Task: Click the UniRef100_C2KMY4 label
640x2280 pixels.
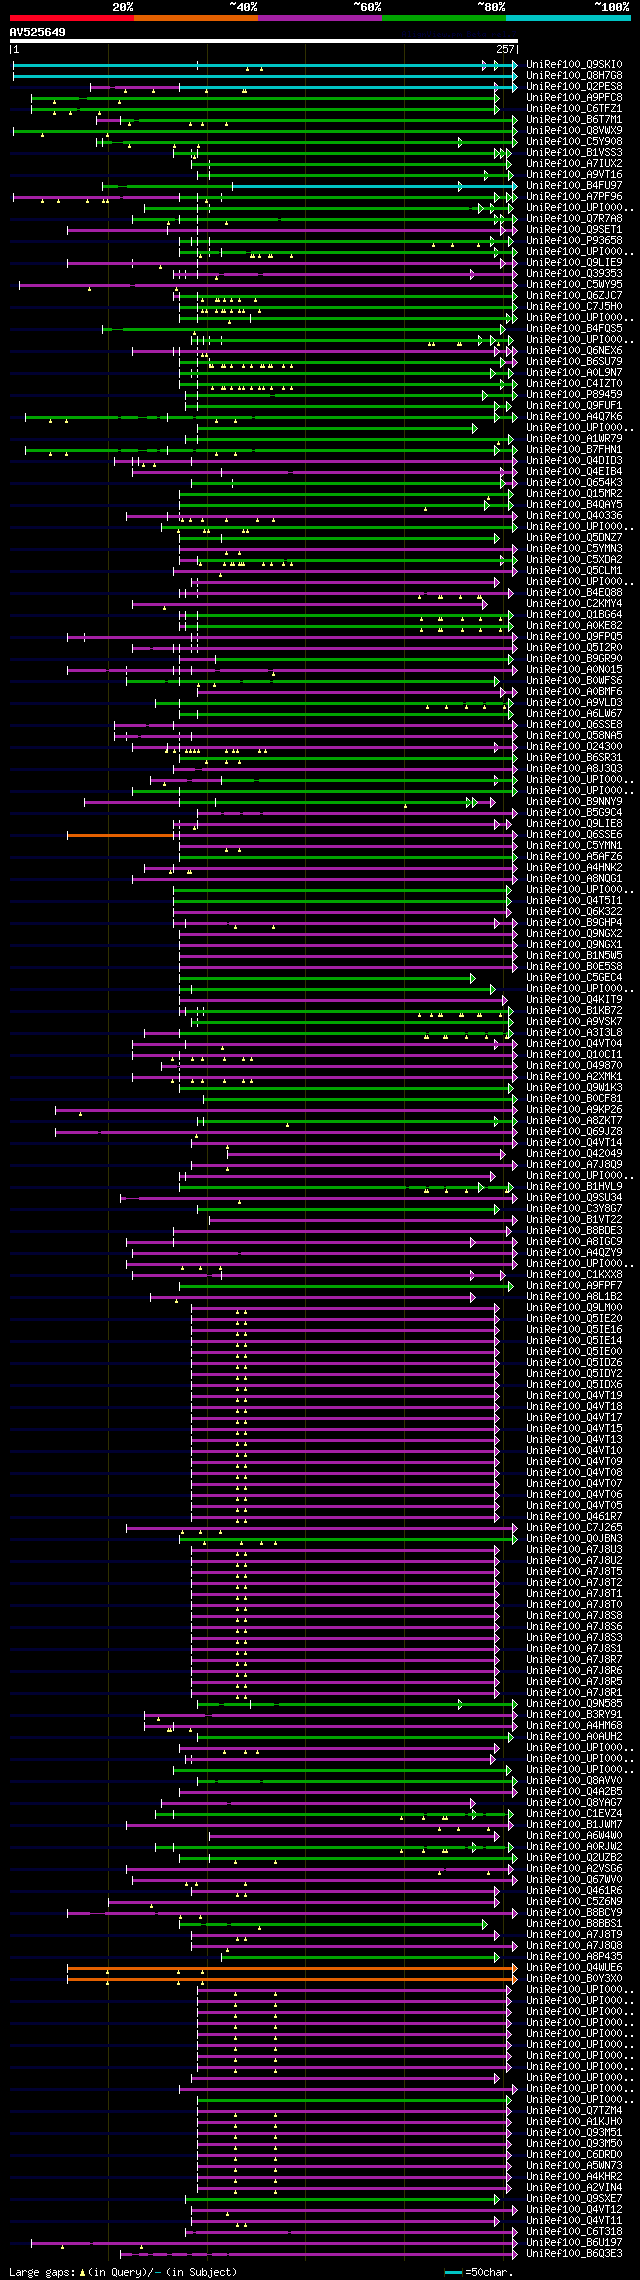Action: click(574, 604)
